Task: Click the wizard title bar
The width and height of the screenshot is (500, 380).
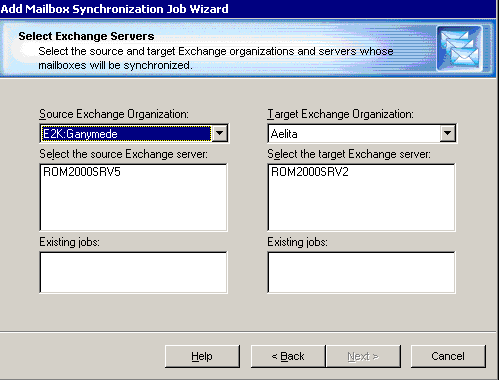Action: coord(248,9)
